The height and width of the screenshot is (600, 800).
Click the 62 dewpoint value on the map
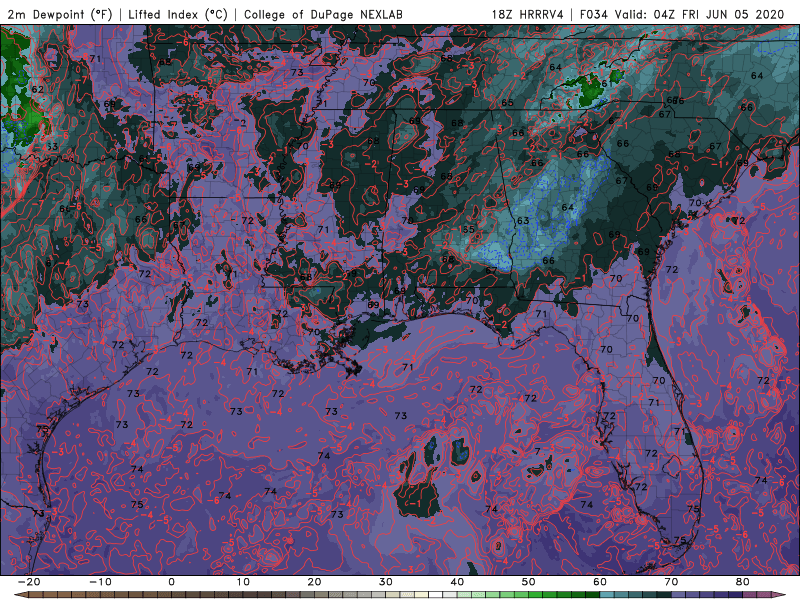coord(37,89)
